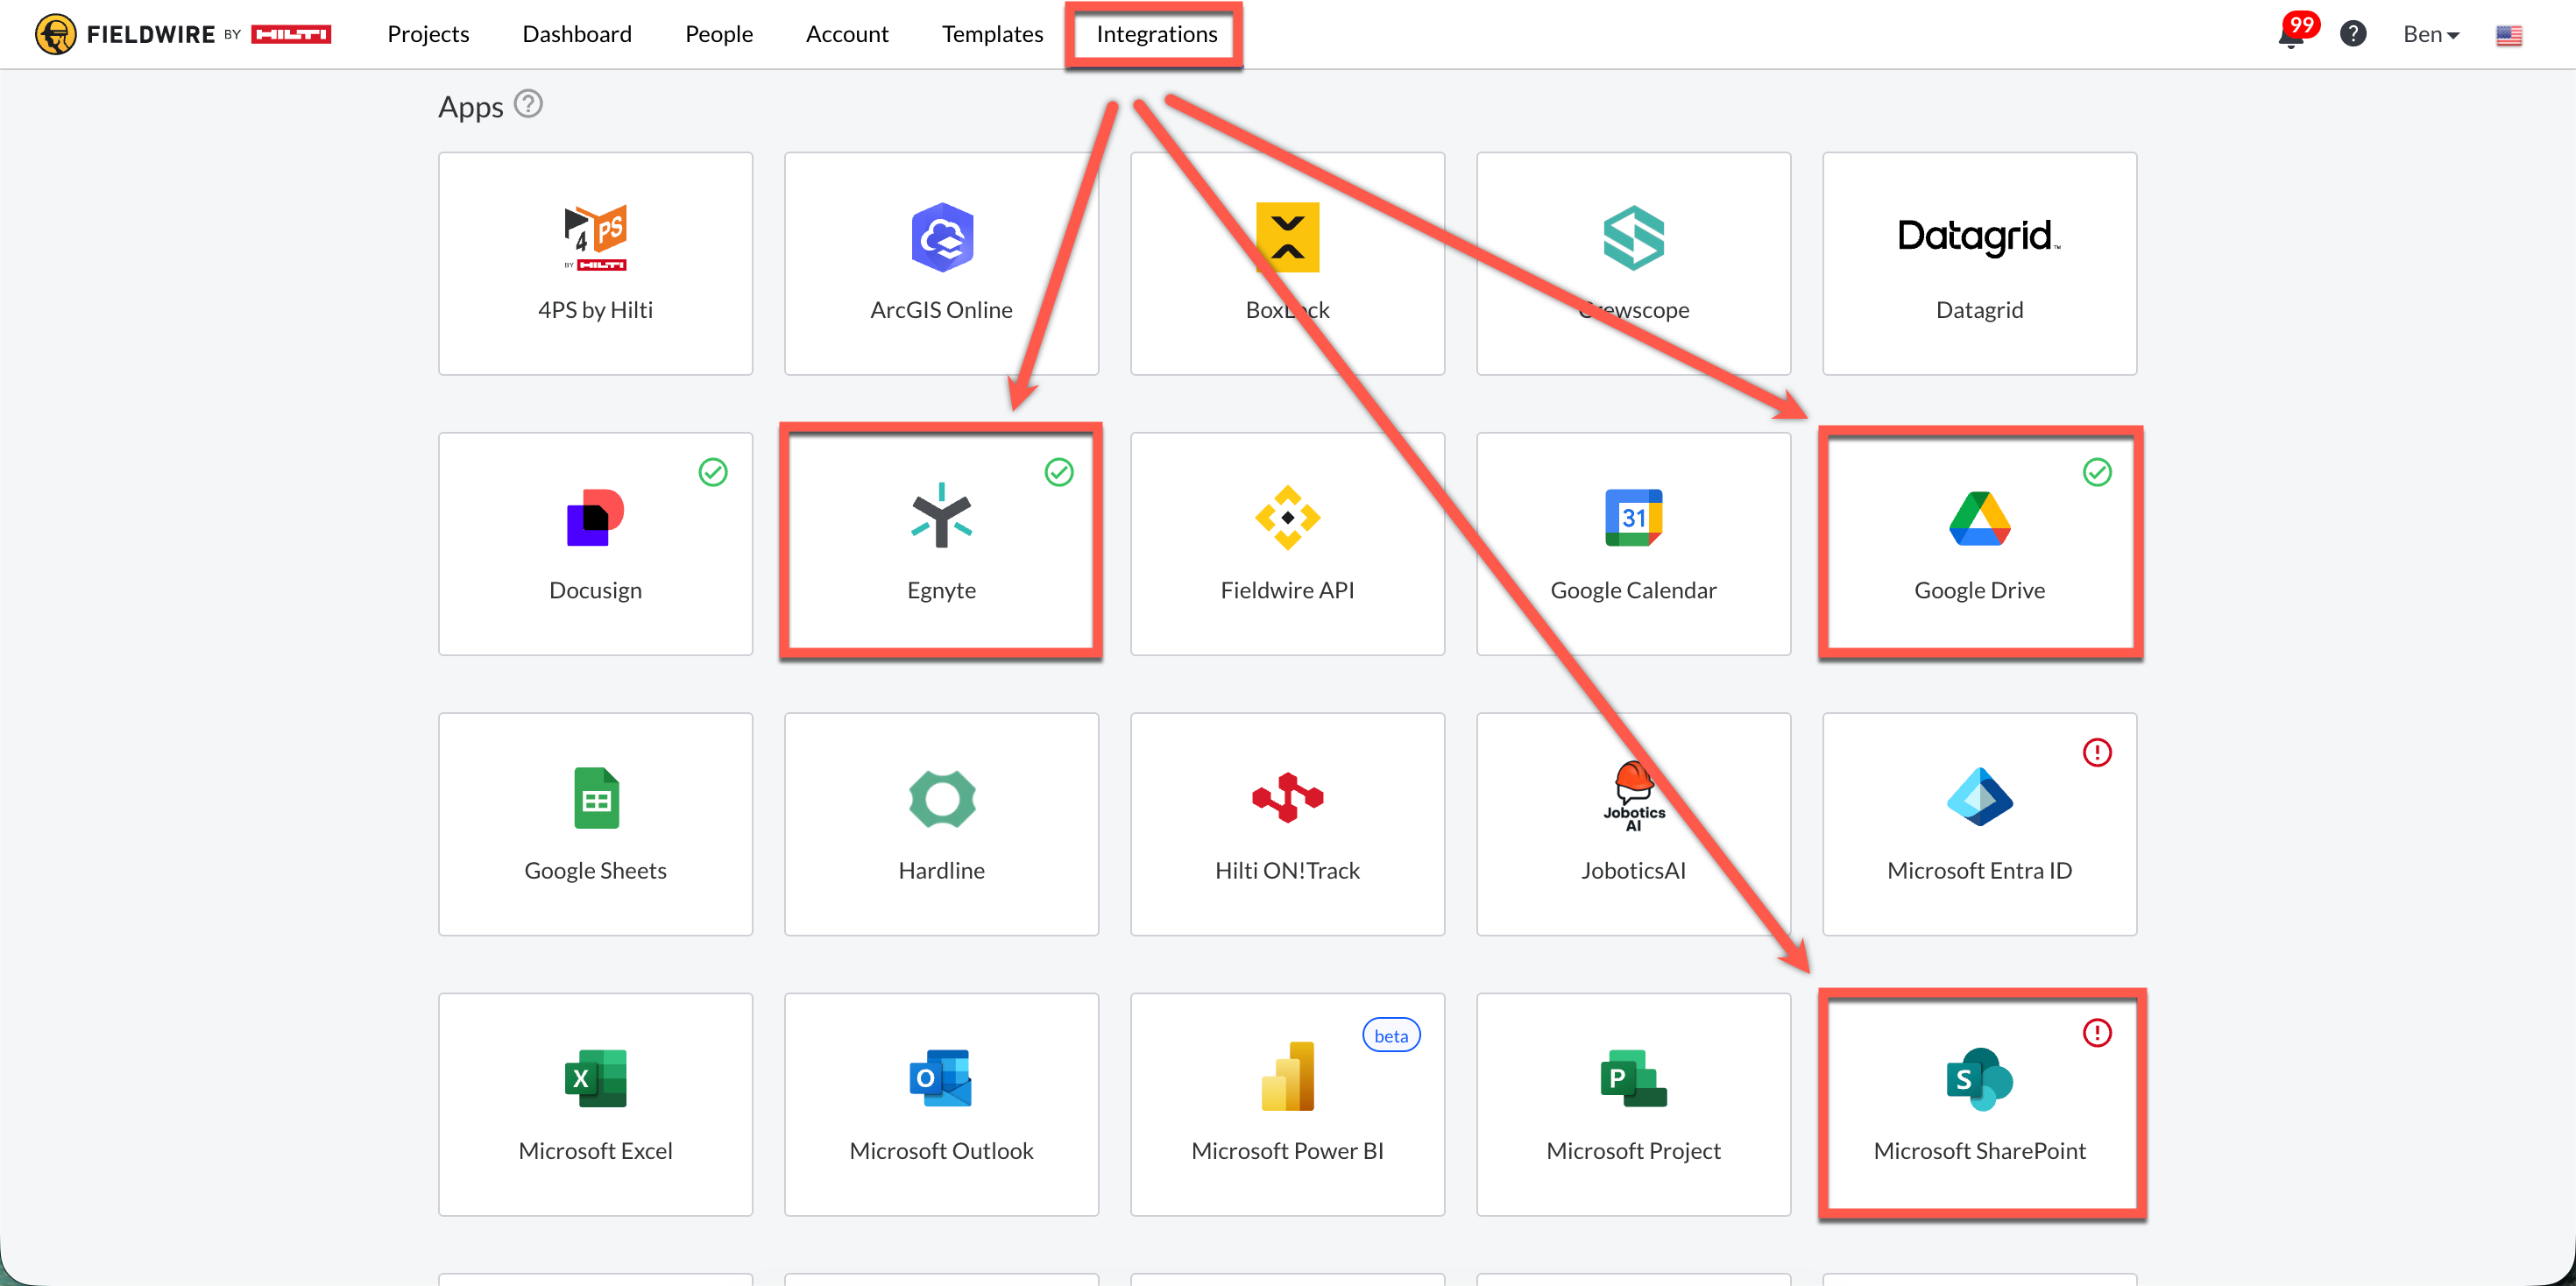Open the Templates menu item

click(x=991, y=34)
